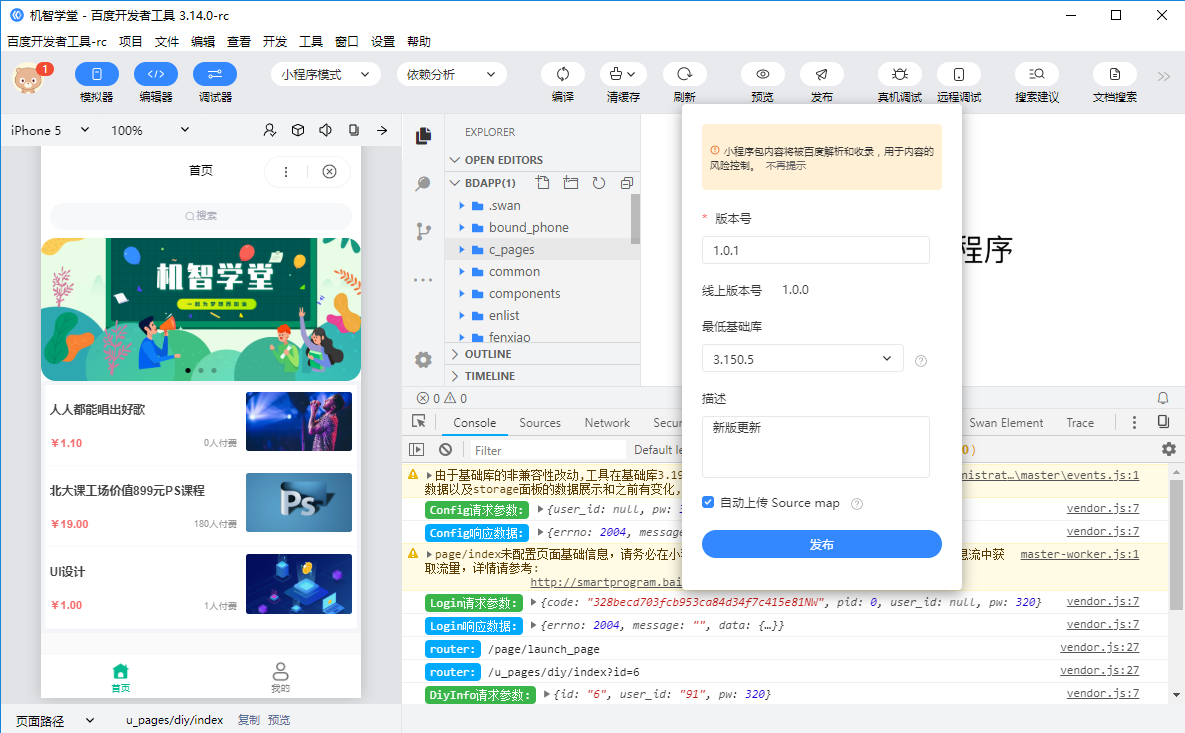
Task: Open the 文件 menu
Action: coord(167,42)
